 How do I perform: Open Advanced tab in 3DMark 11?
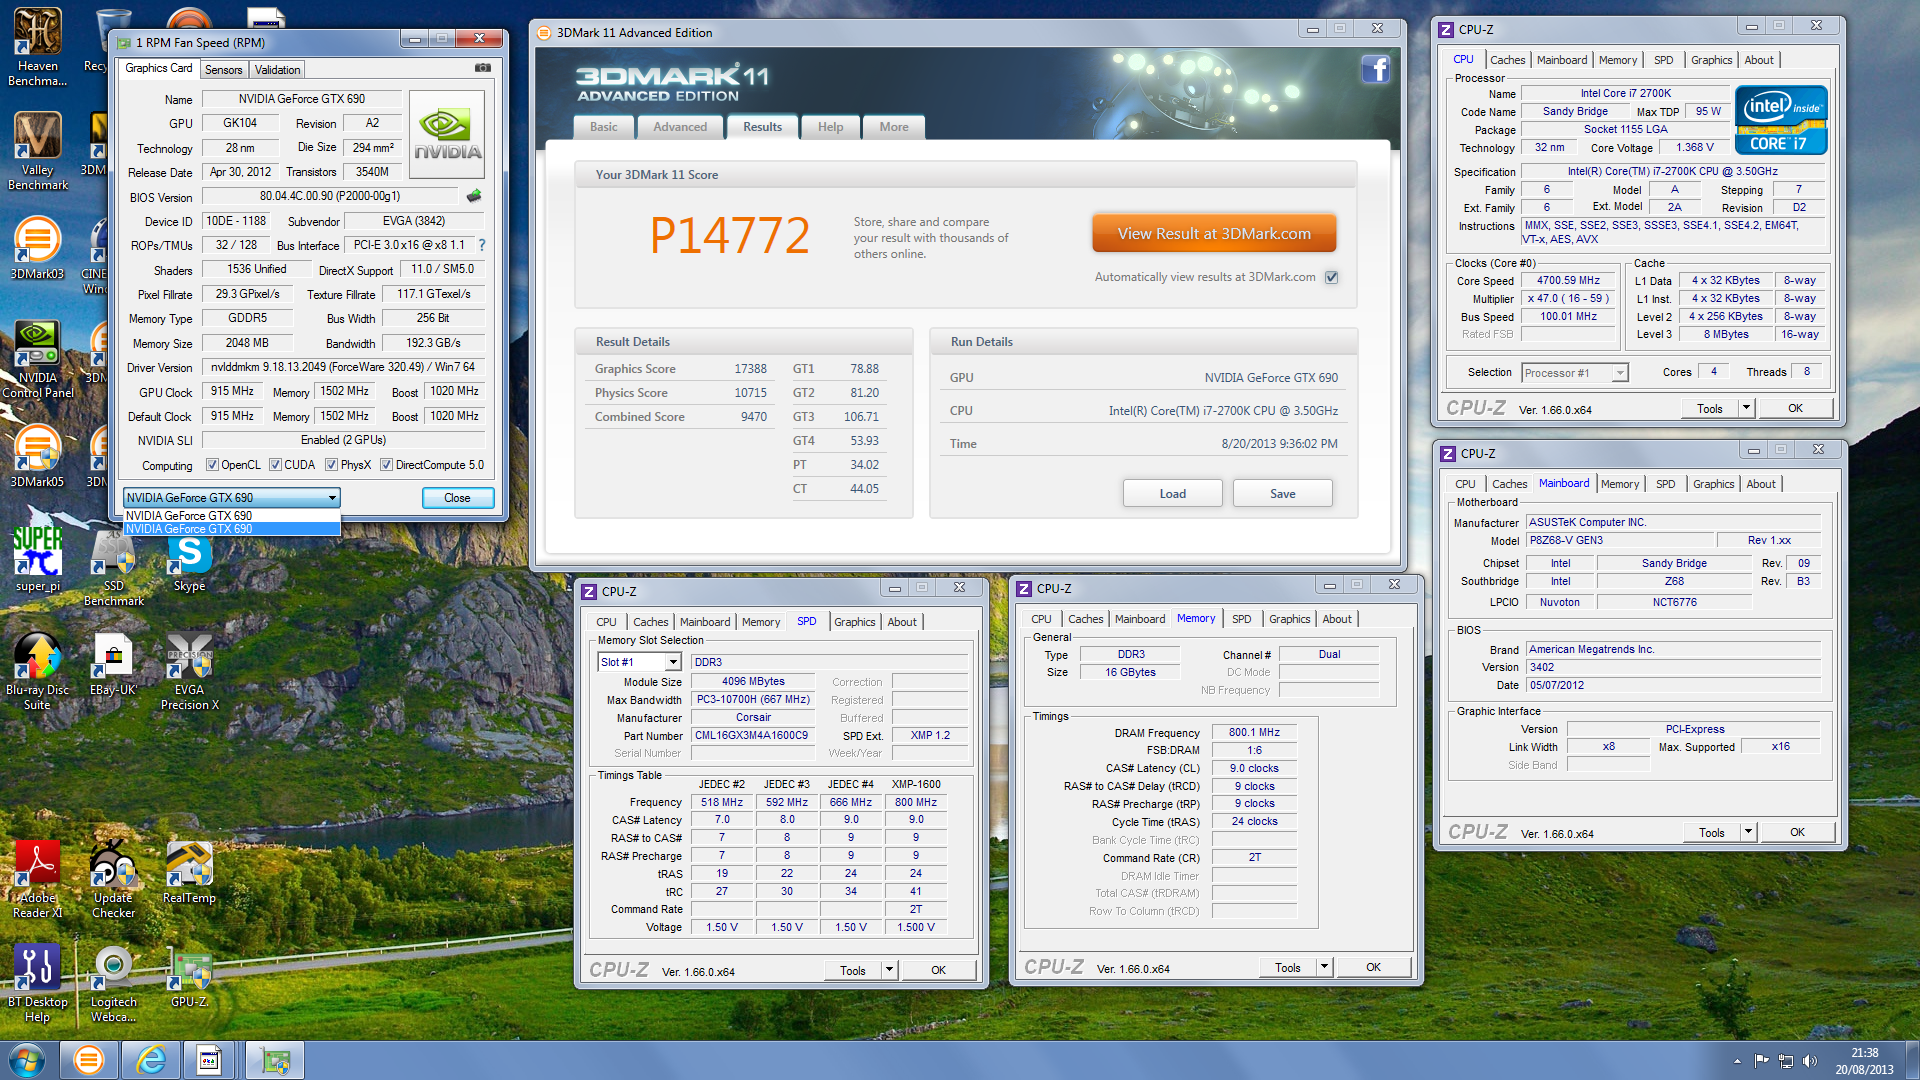(x=680, y=127)
